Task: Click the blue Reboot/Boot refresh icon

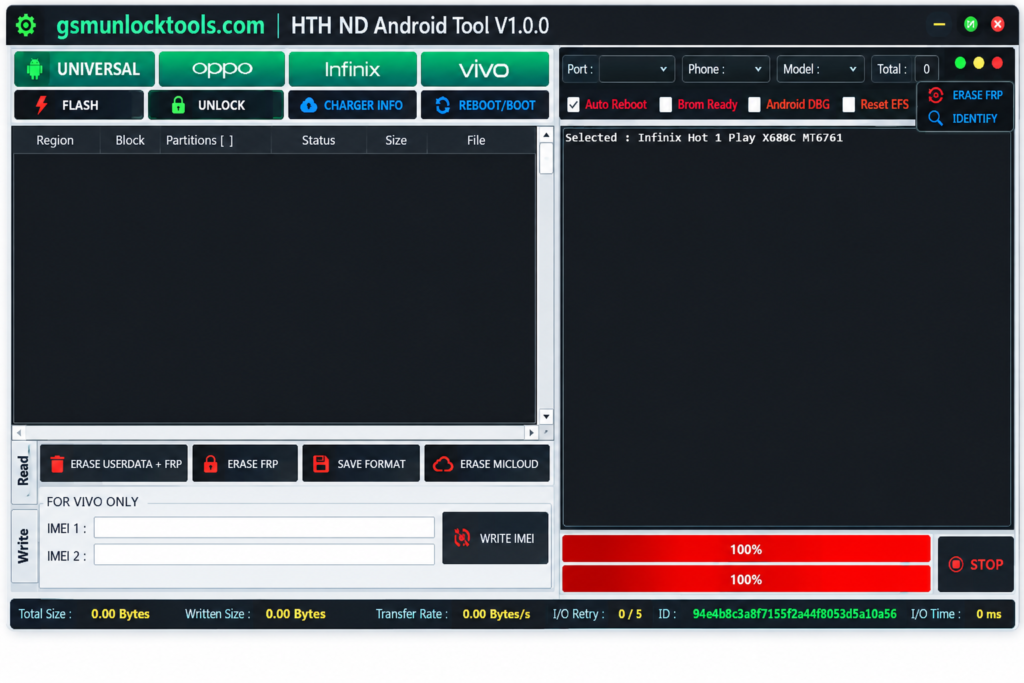Action: [443, 105]
